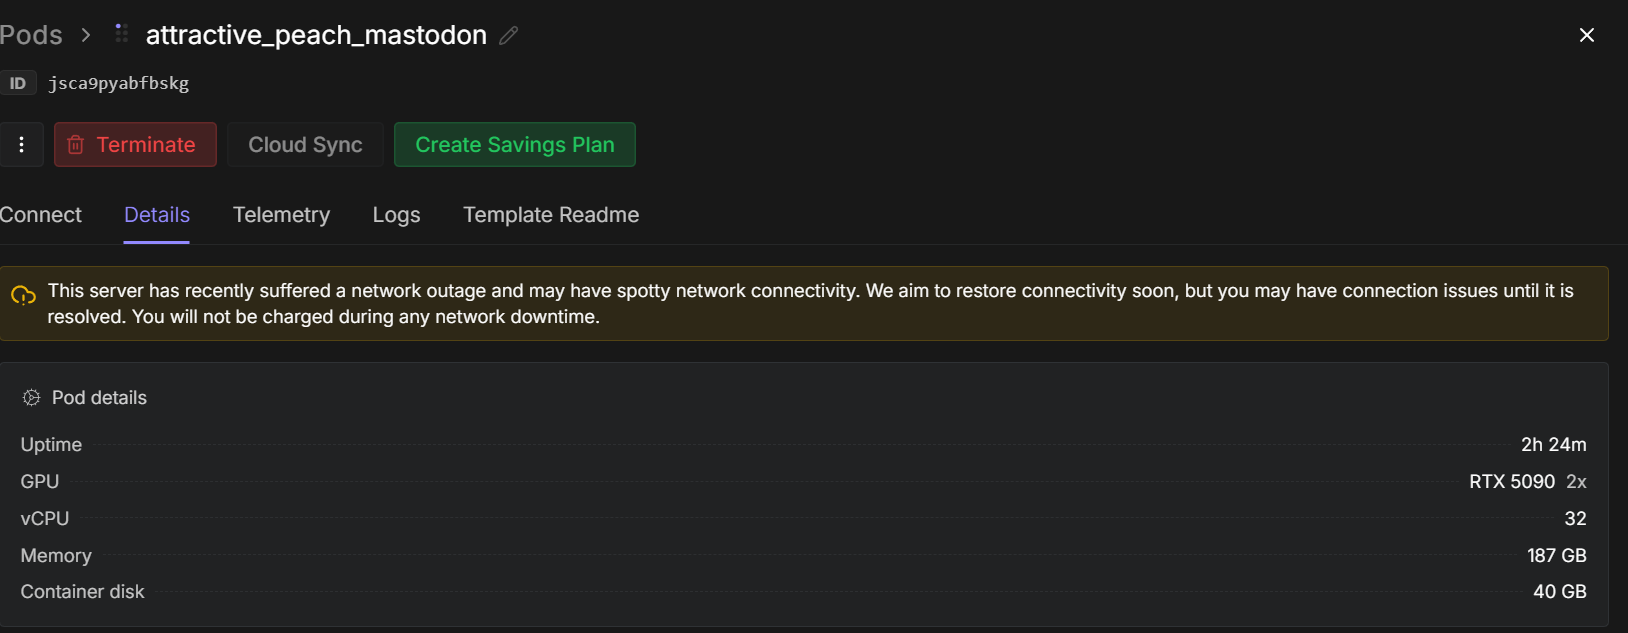
Task: Click the trash icon on Terminate
Action: coord(75,145)
